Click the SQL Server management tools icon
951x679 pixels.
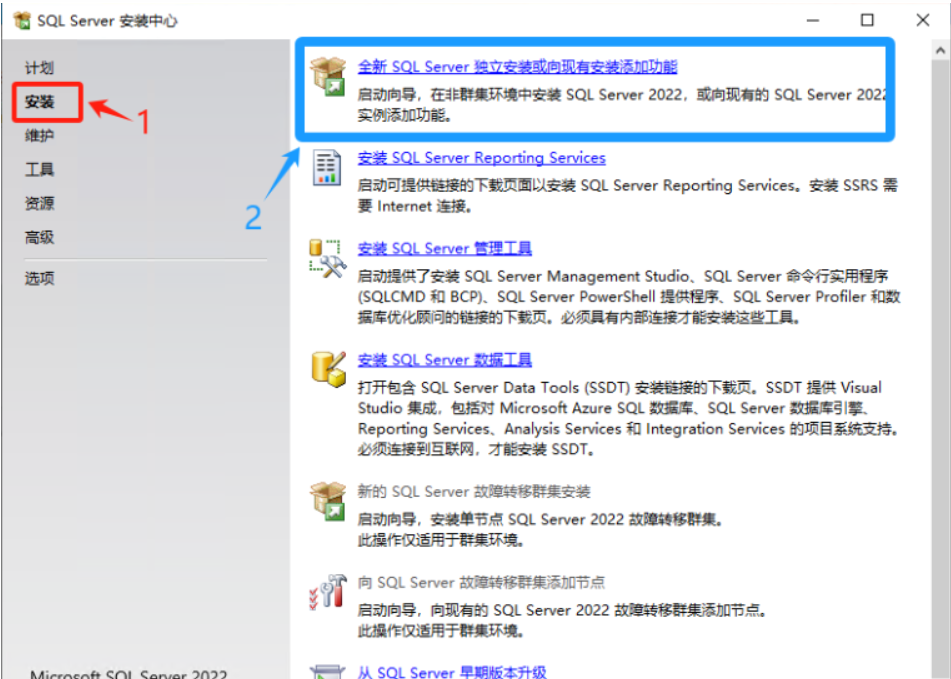coord(328,258)
